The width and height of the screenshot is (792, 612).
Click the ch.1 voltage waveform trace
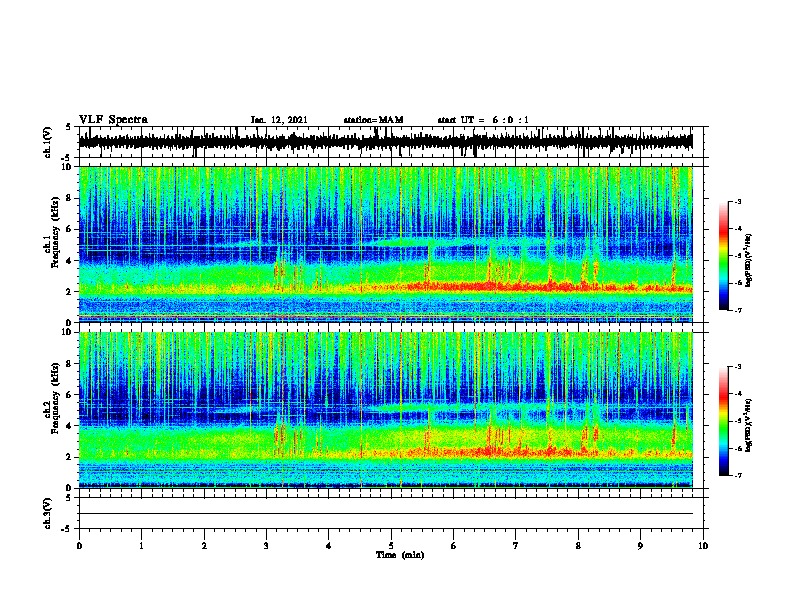tap(386, 142)
